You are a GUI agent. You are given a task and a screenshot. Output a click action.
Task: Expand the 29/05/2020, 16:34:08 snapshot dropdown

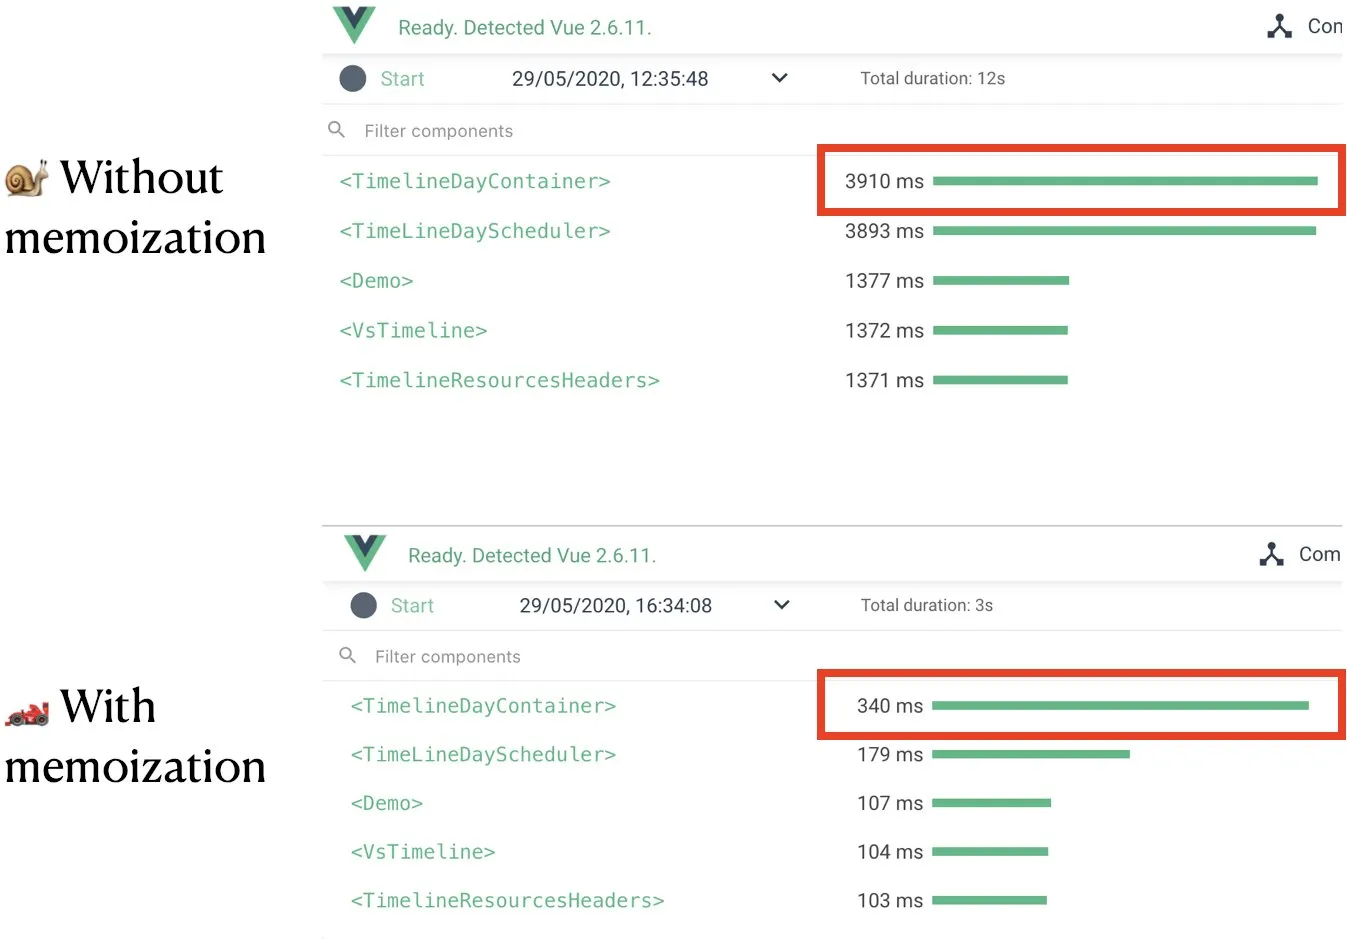coord(782,605)
